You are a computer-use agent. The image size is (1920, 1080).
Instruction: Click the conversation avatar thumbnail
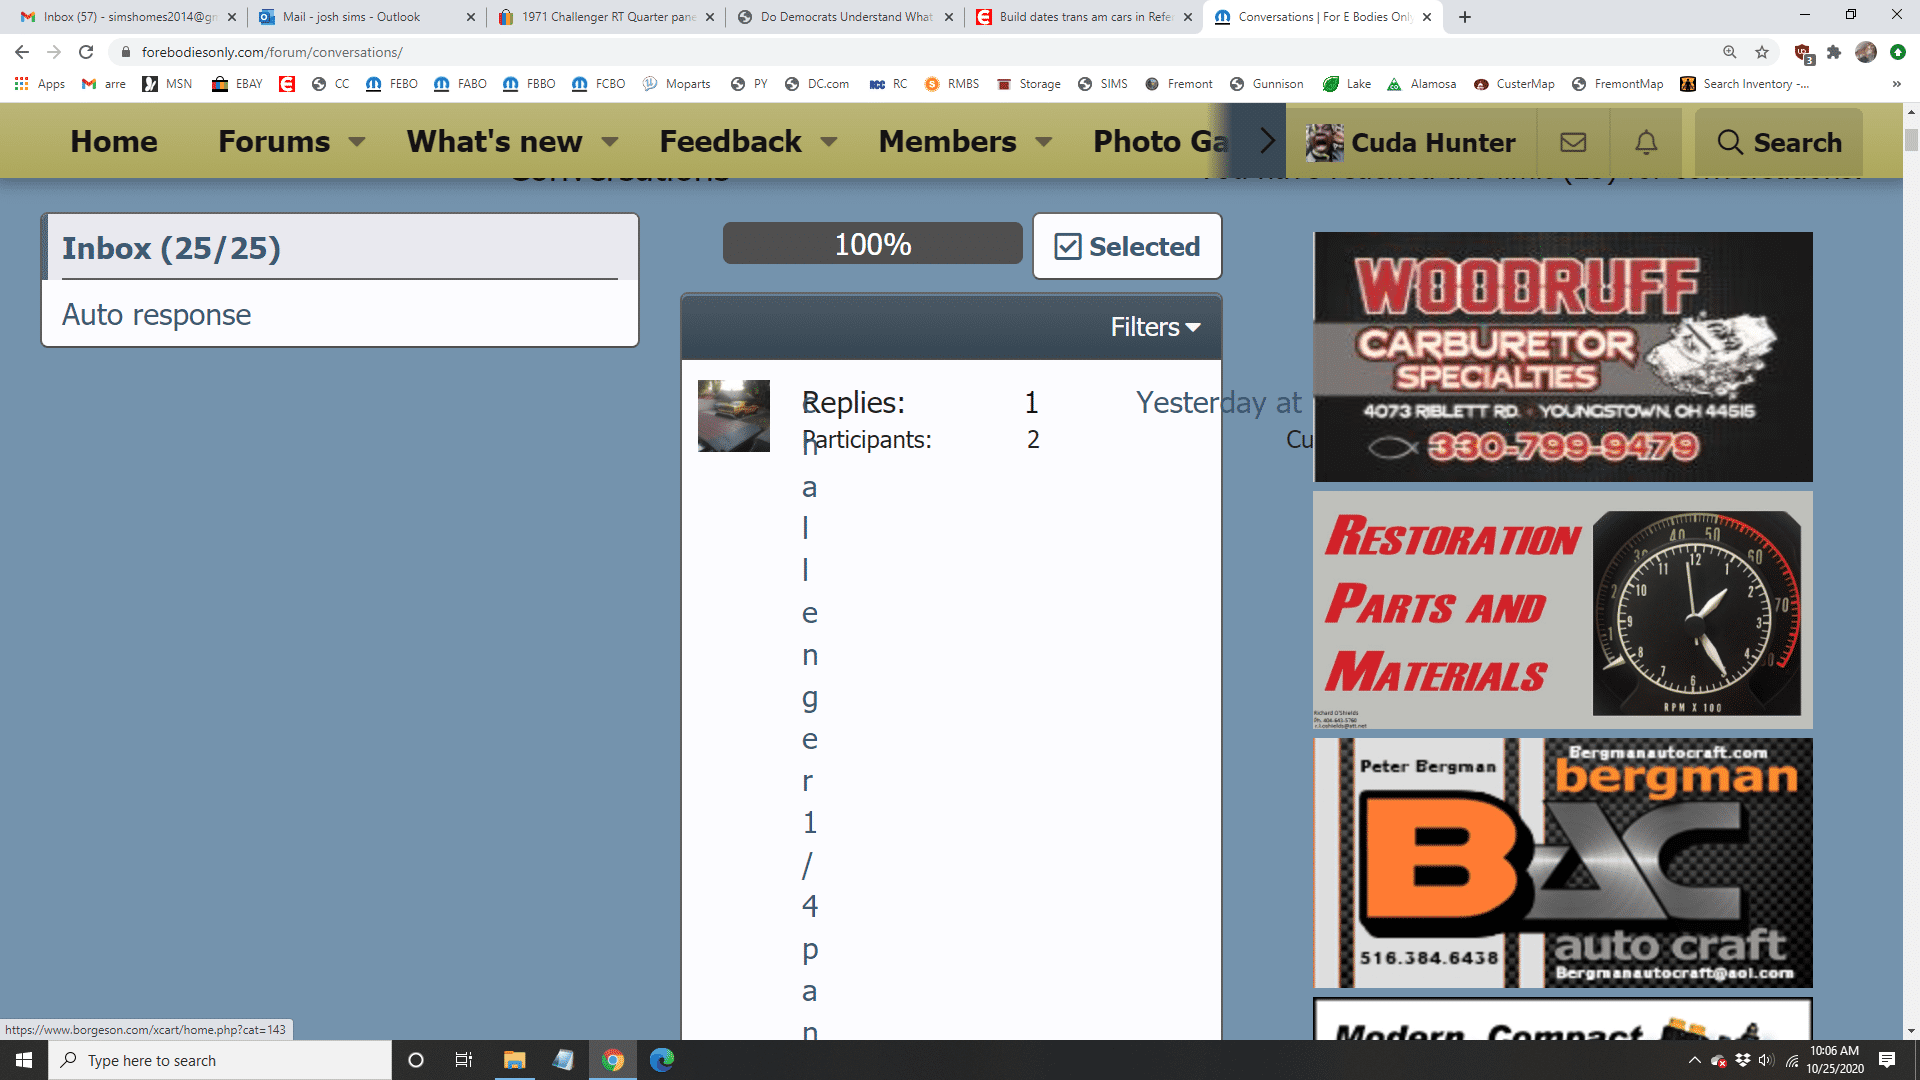pos(733,415)
